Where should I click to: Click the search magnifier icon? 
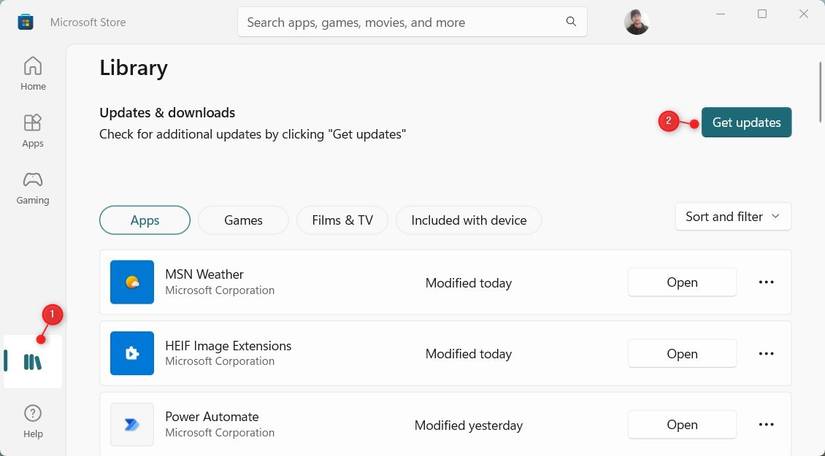[x=571, y=22]
